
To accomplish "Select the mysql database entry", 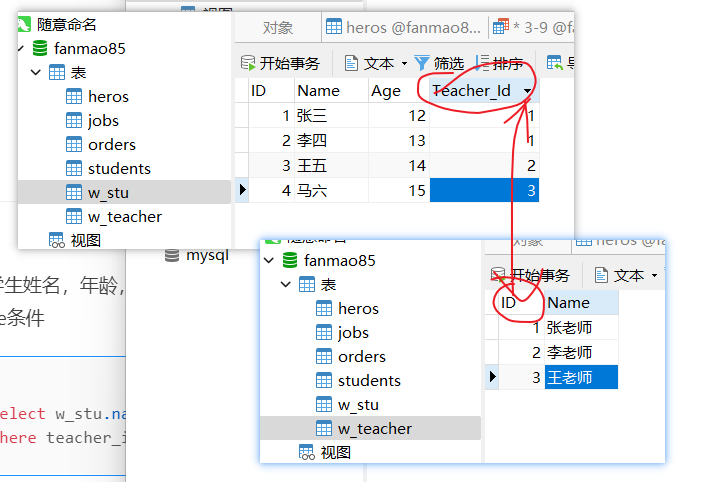I will (x=207, y=255).
